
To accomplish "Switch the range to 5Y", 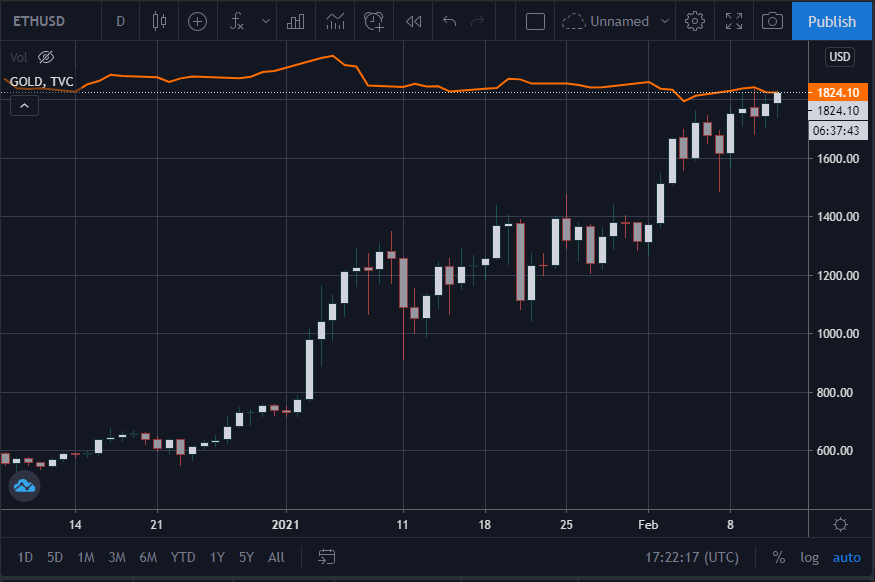I will coord(246,557).
